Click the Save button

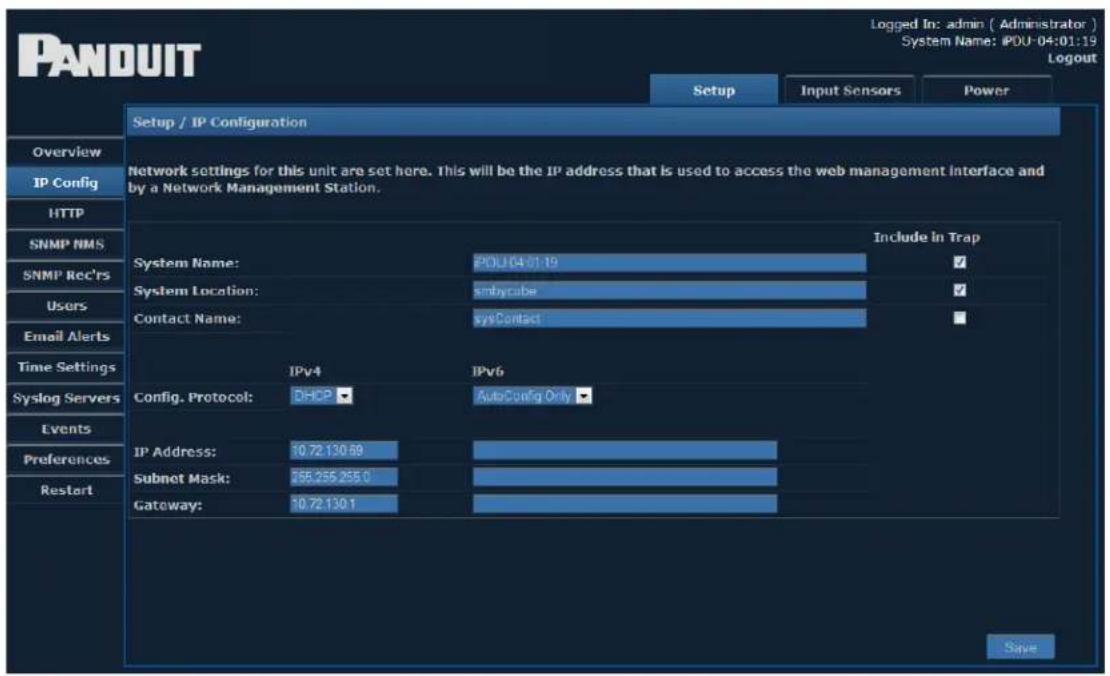pyautogui.click(x=1020, y=647)
